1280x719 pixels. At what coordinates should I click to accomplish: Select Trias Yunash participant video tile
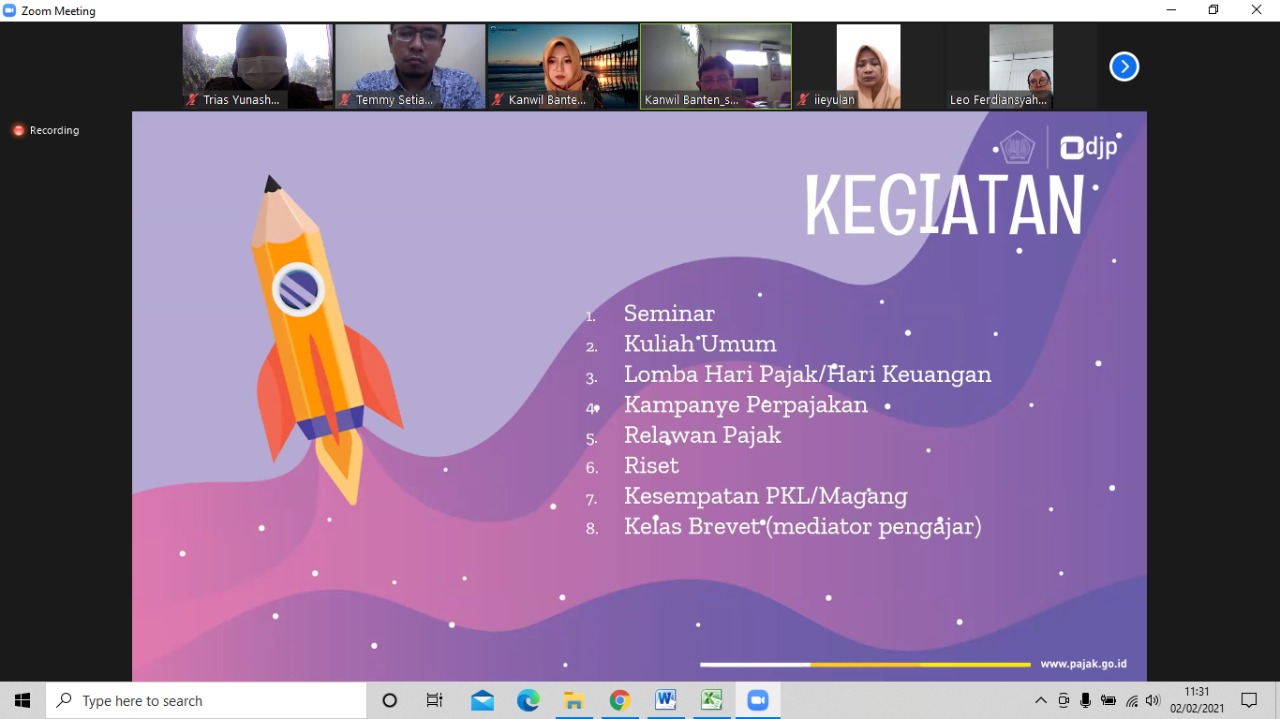(x=258, y=66)
